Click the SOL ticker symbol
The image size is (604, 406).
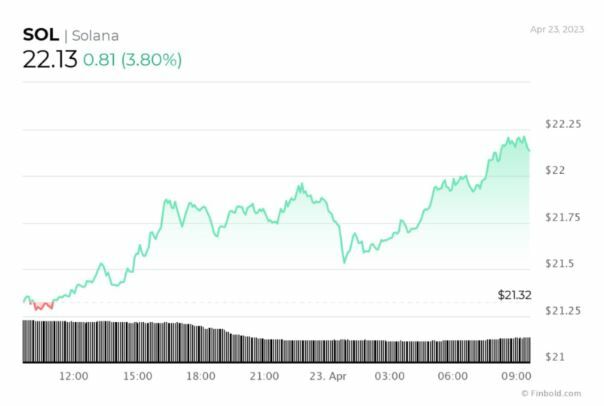tap(40, 36)
